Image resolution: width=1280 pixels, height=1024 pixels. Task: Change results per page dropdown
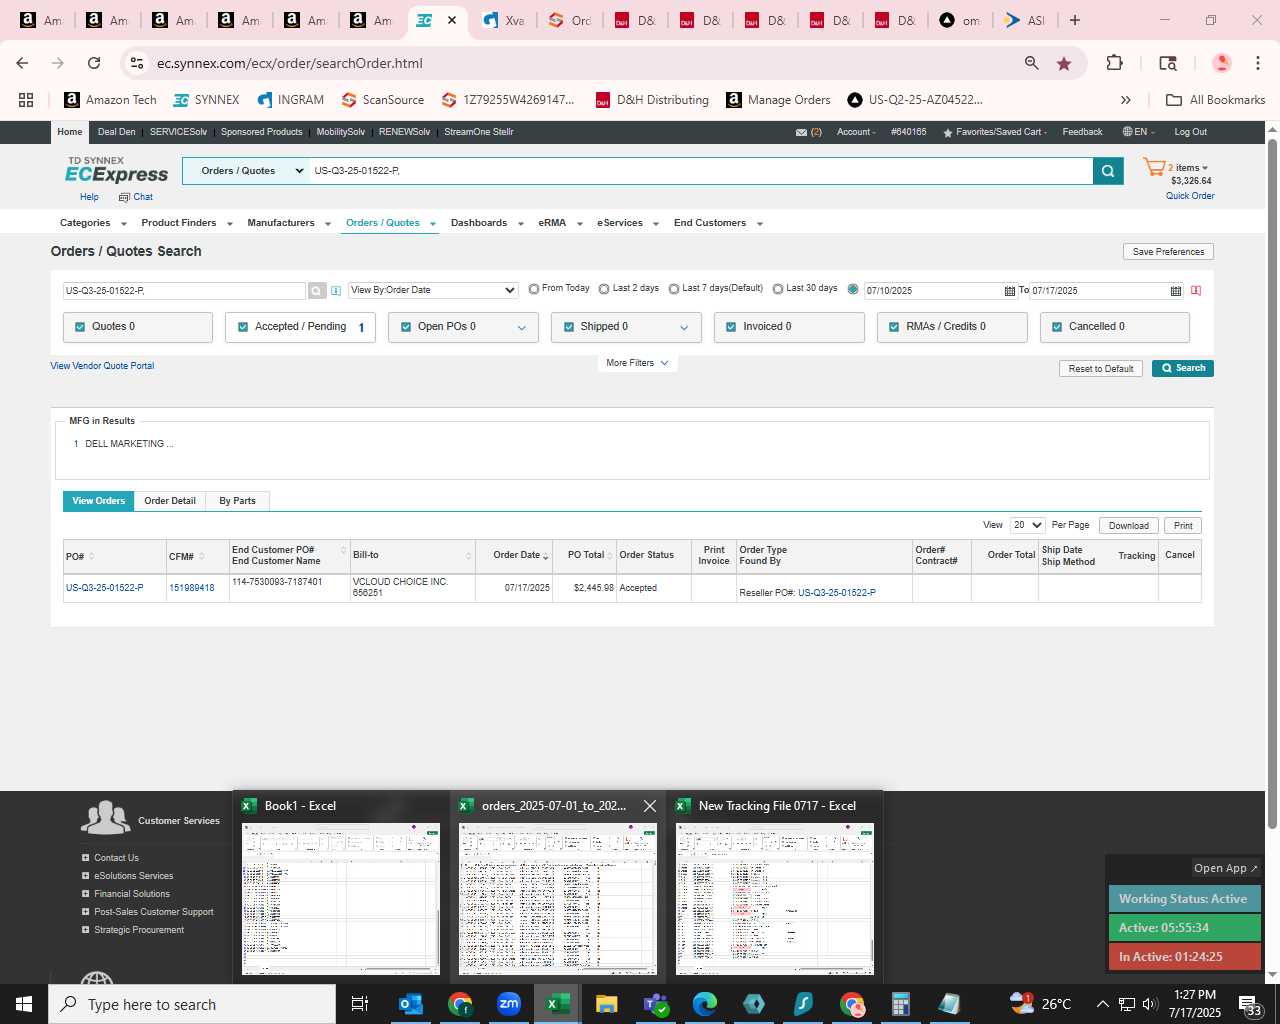[1027, 525]
